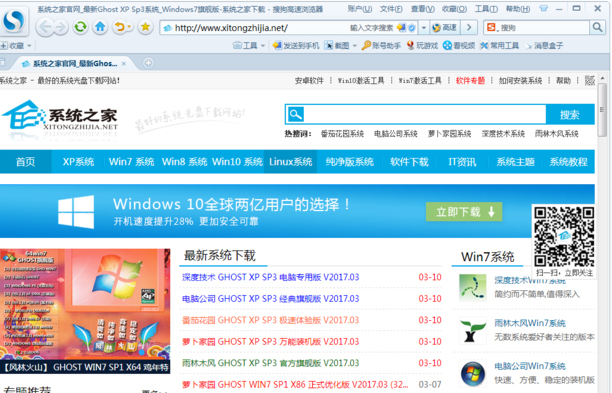Click the toolbar magnifier search icon
The width and height of the screenshot is (612, 393).
(x=597, y=27)
